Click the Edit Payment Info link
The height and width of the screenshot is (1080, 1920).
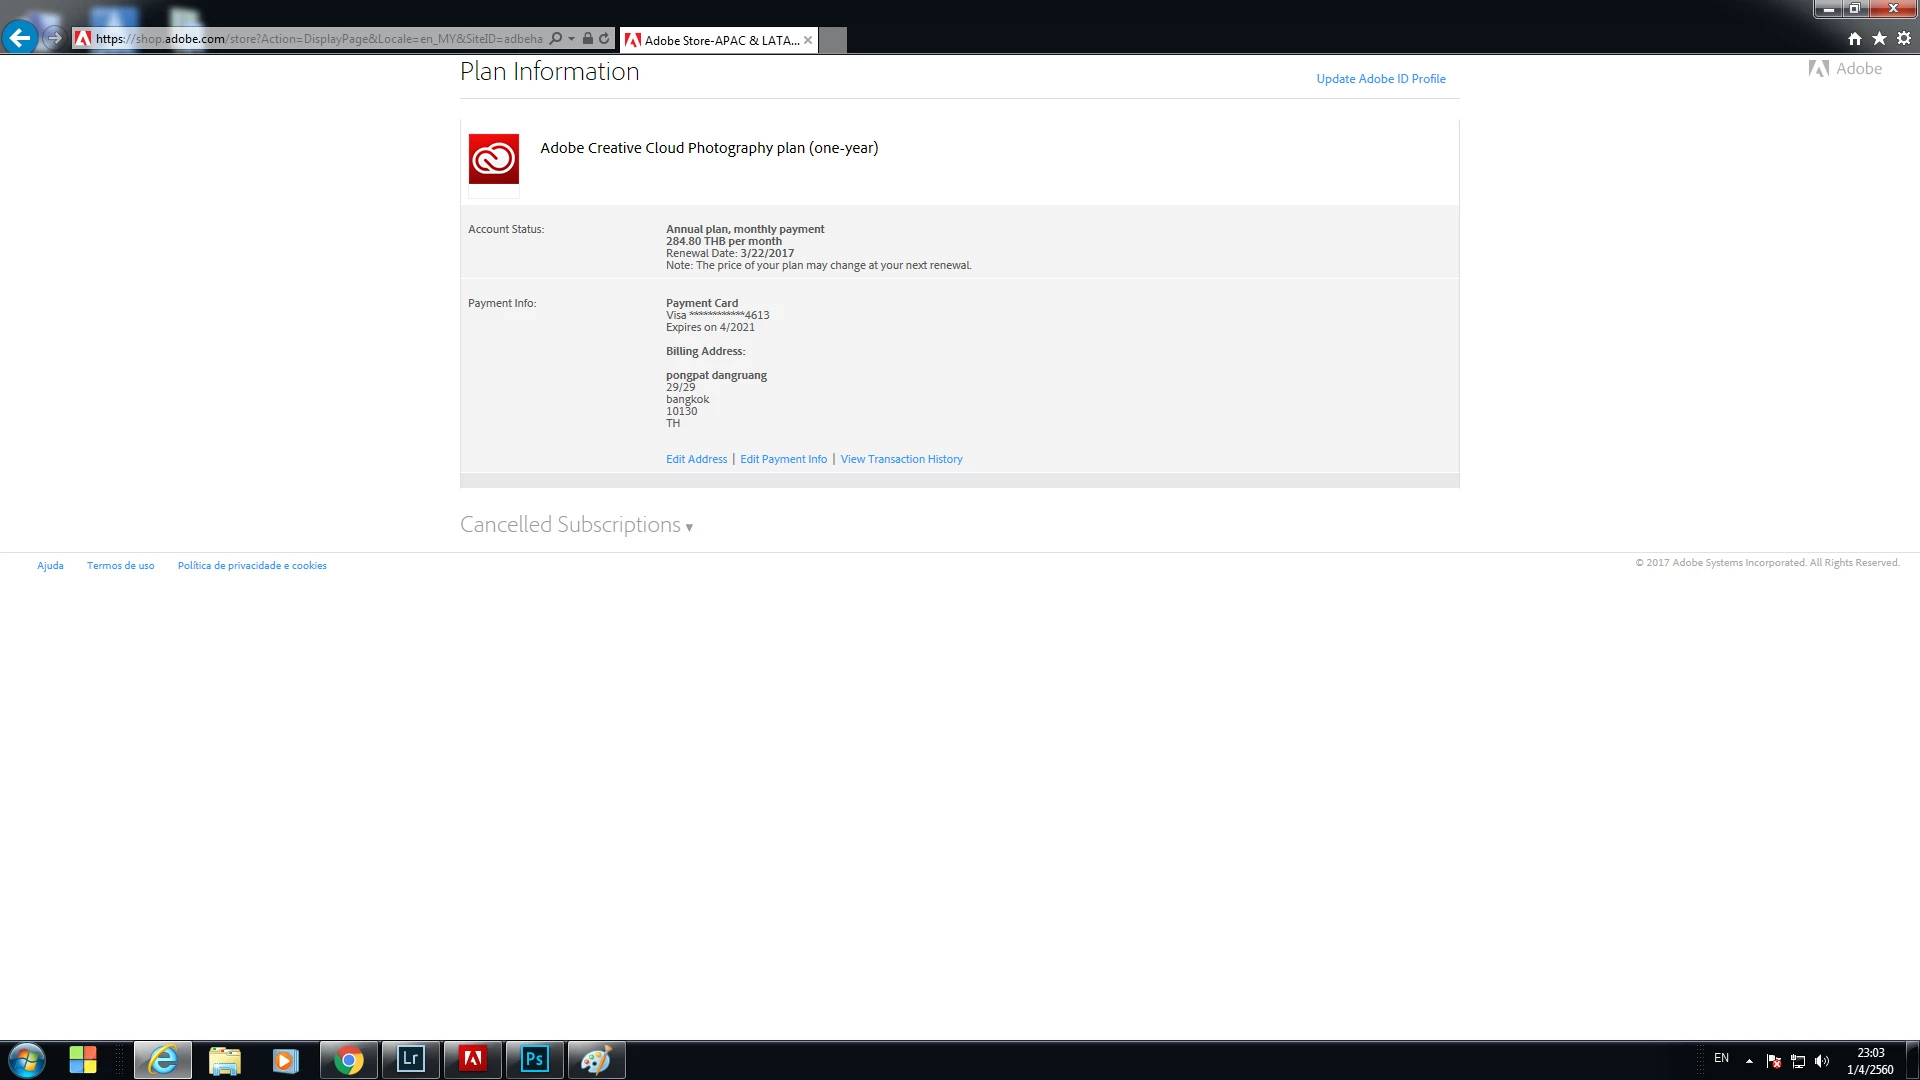[x=783, y=459]
